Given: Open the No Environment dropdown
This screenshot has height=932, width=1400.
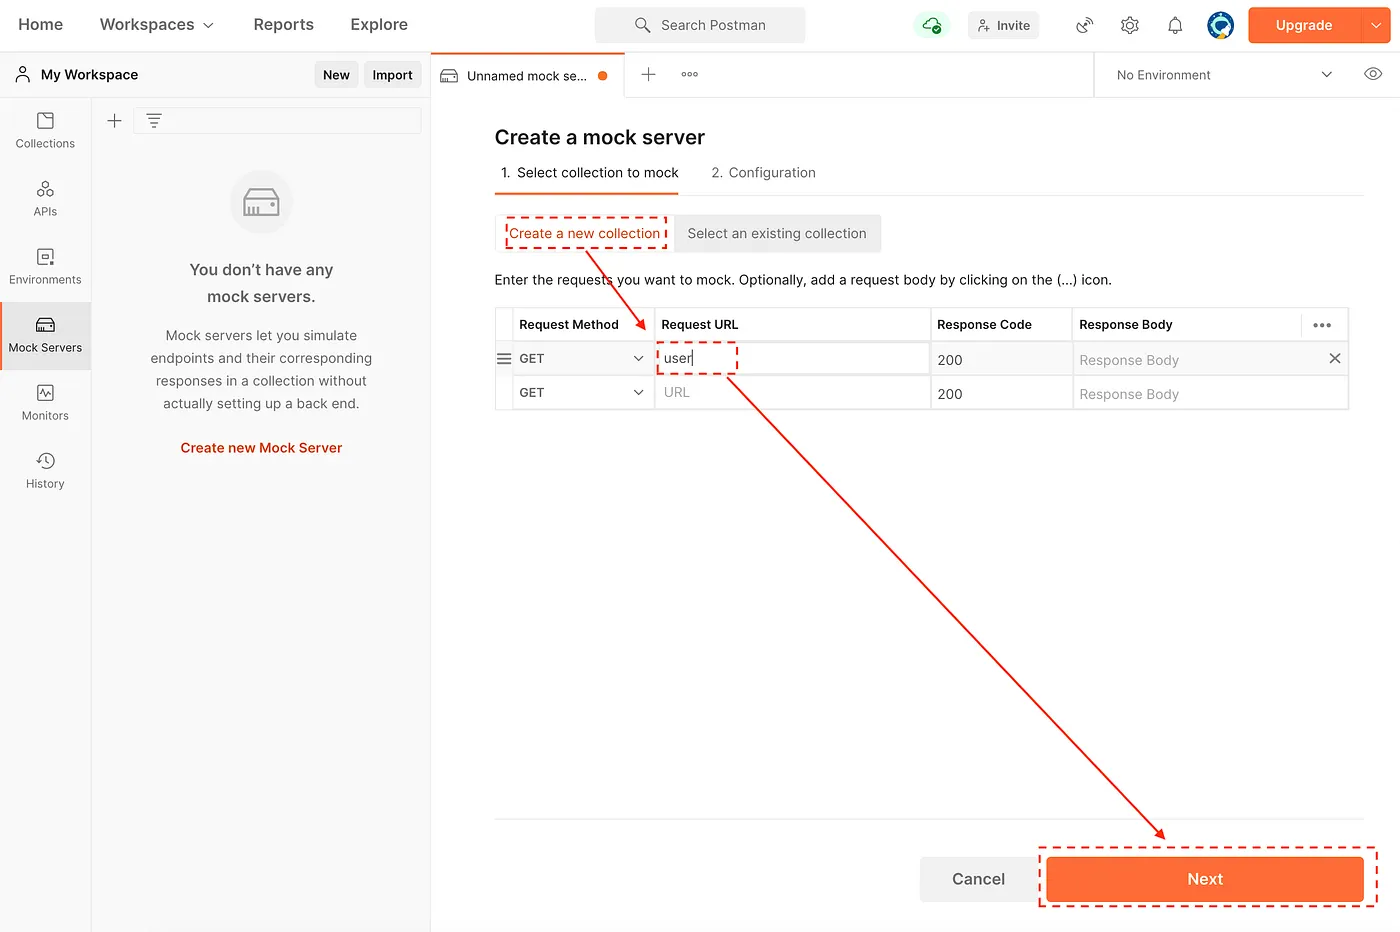Looking at the screenshot, I should pos(1224,75).
